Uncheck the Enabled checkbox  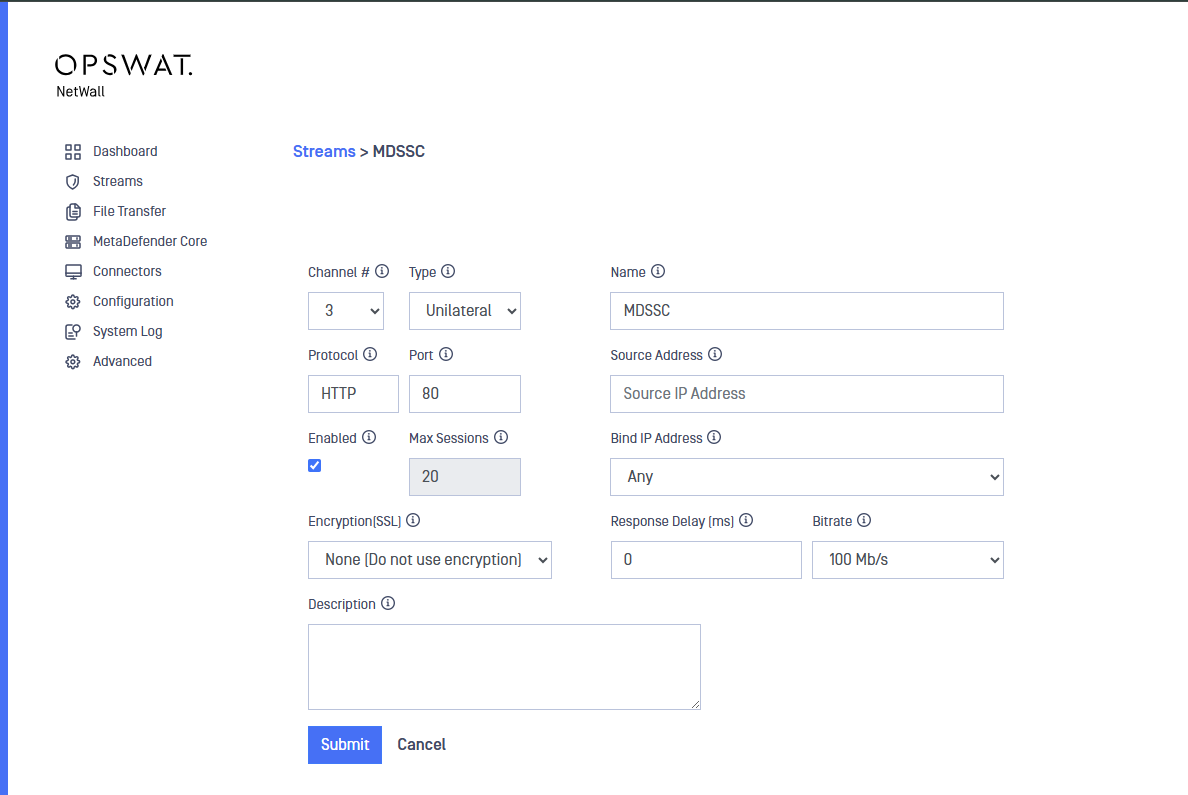click(314, 465)
